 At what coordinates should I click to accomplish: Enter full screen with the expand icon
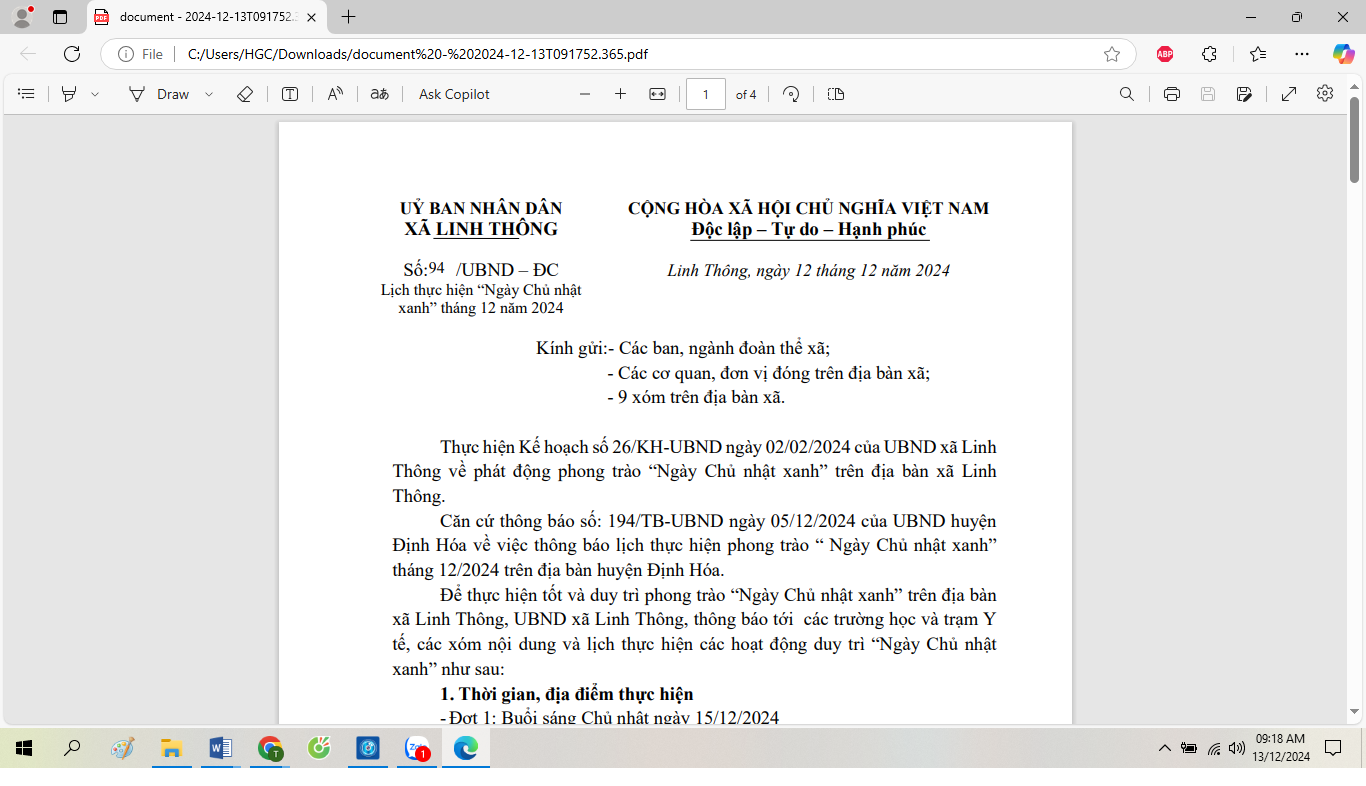1289,94
